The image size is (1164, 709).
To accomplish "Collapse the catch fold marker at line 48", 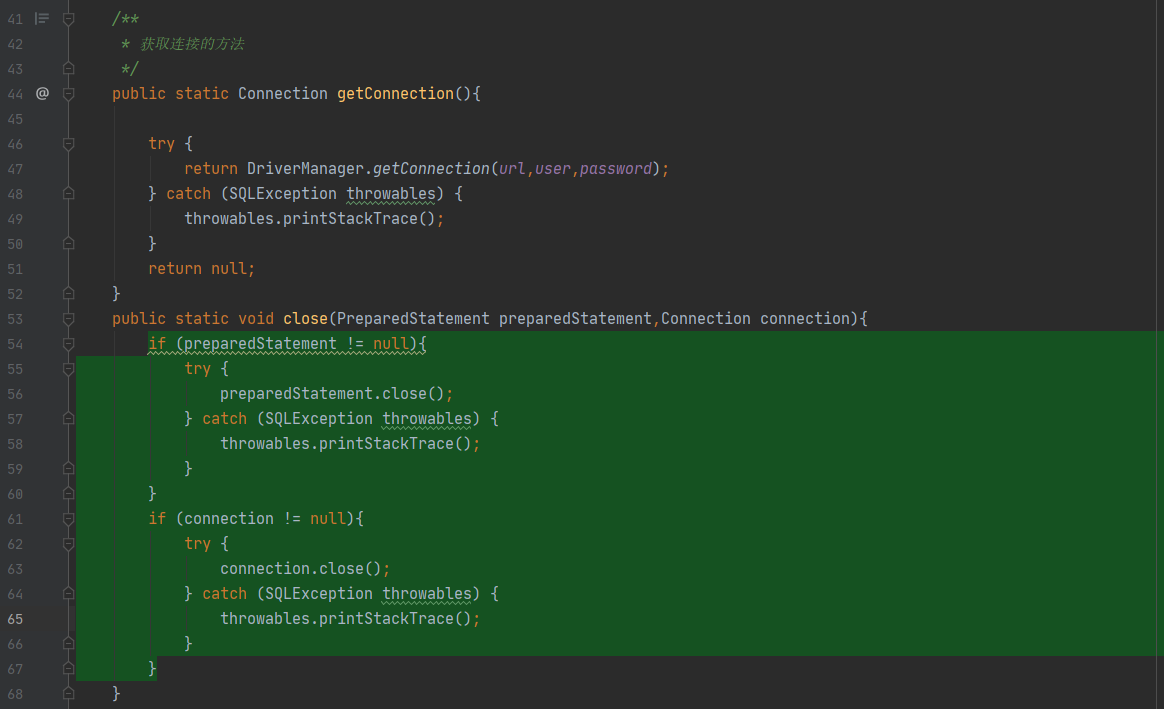I will [x=68, y=194].
